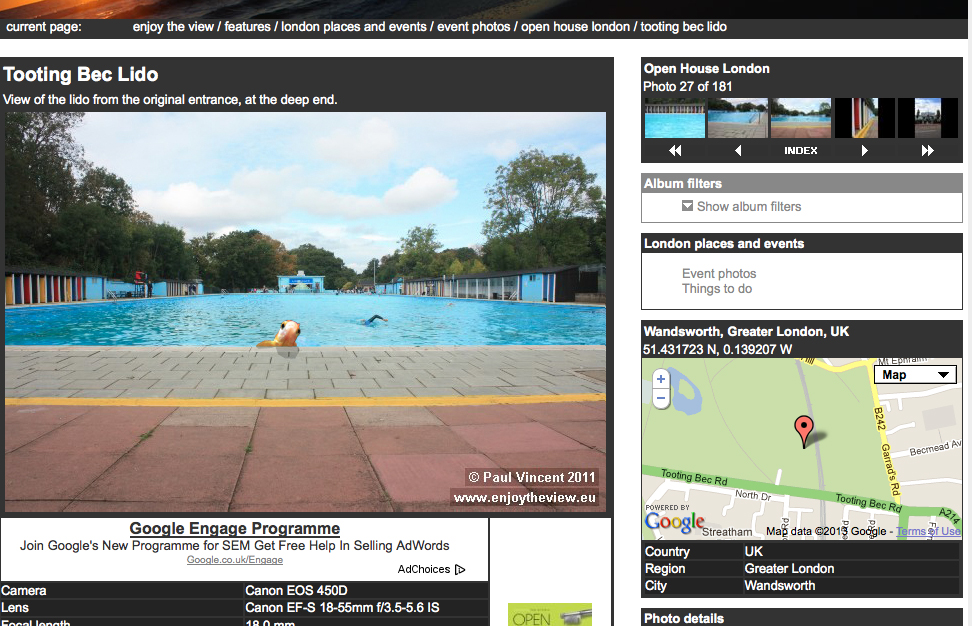The height and width of the screenshot is (626, 972).
Task: Expand the Show album filters section
Action: click(x=741, y=207)
